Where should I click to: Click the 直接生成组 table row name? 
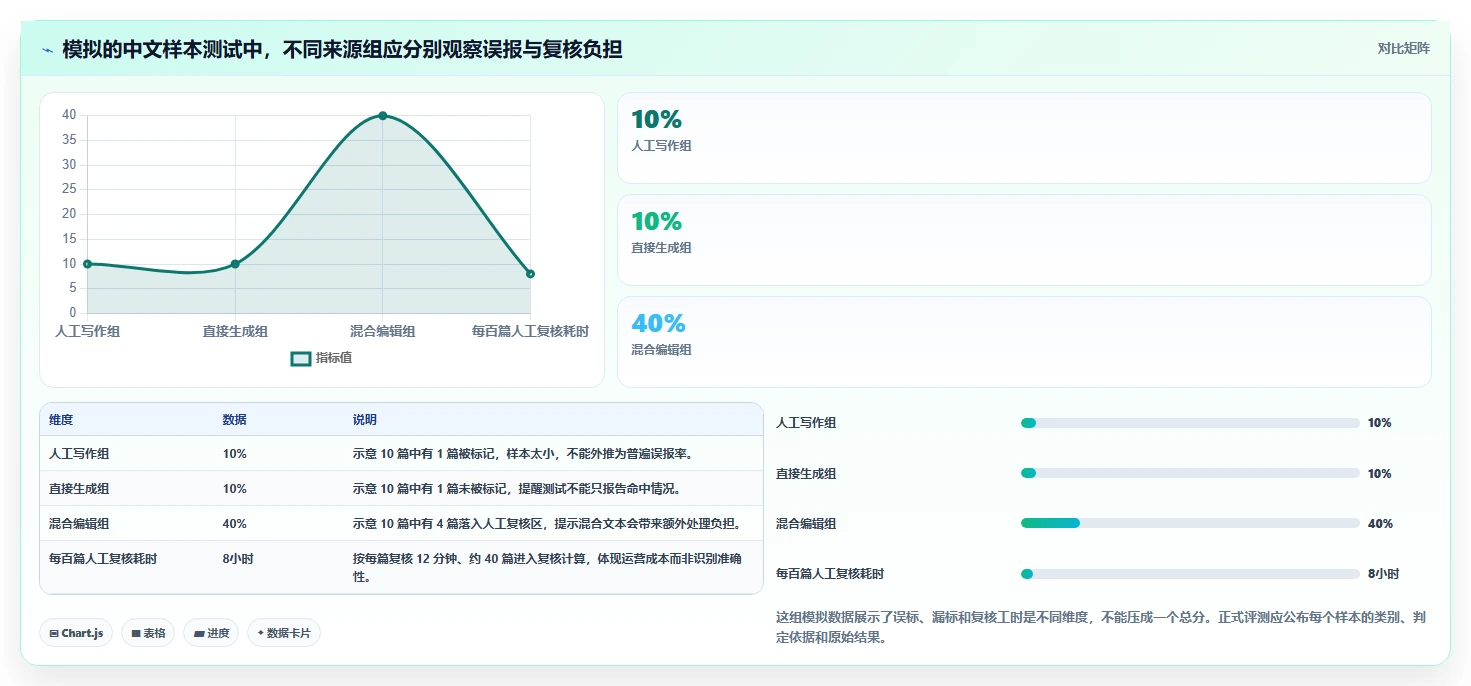(79, 489)
